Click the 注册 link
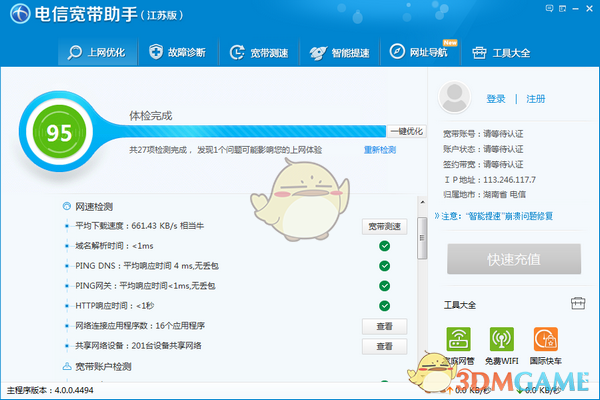The image size is (600, 400). [x=535, y=99]
